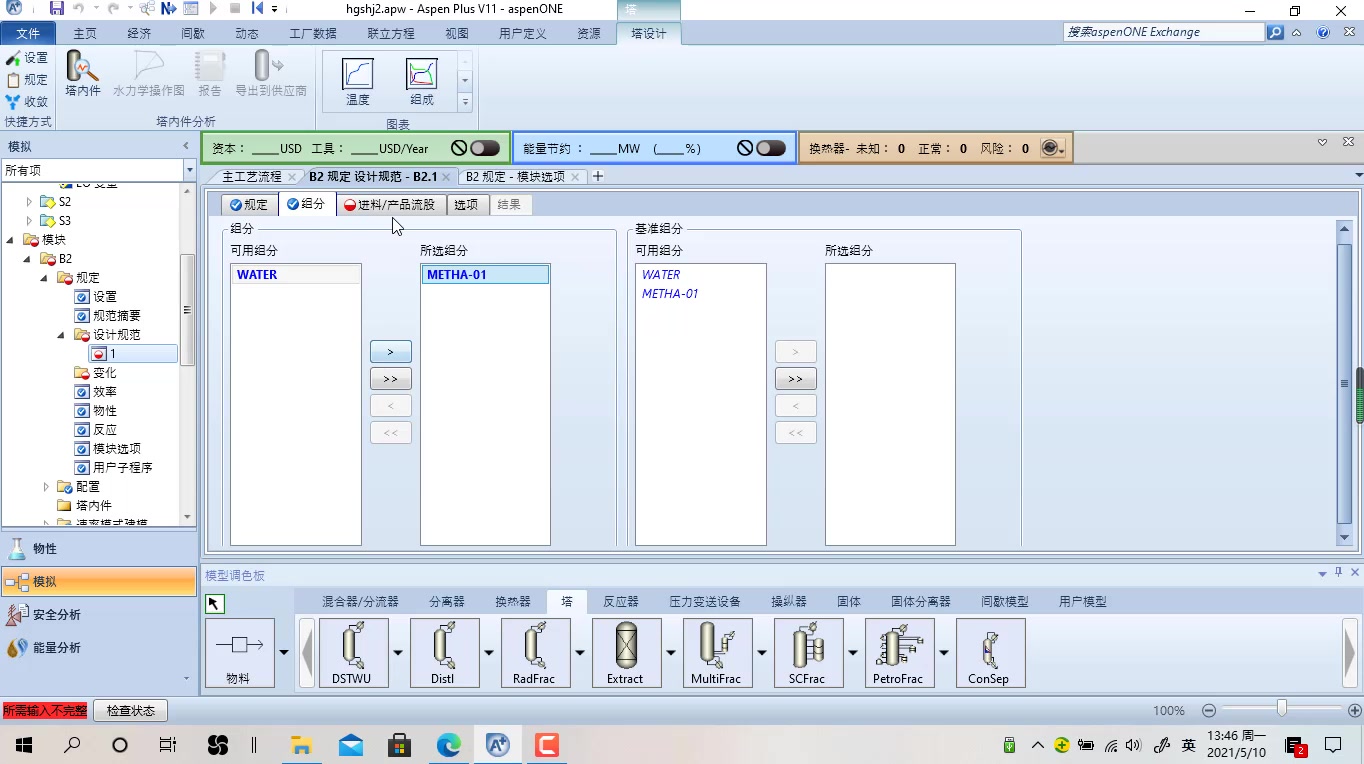Select the pointer arrow in model palette
This screenshot has height=764, width=1364.
pyautogui.click(x=215, y=603)
